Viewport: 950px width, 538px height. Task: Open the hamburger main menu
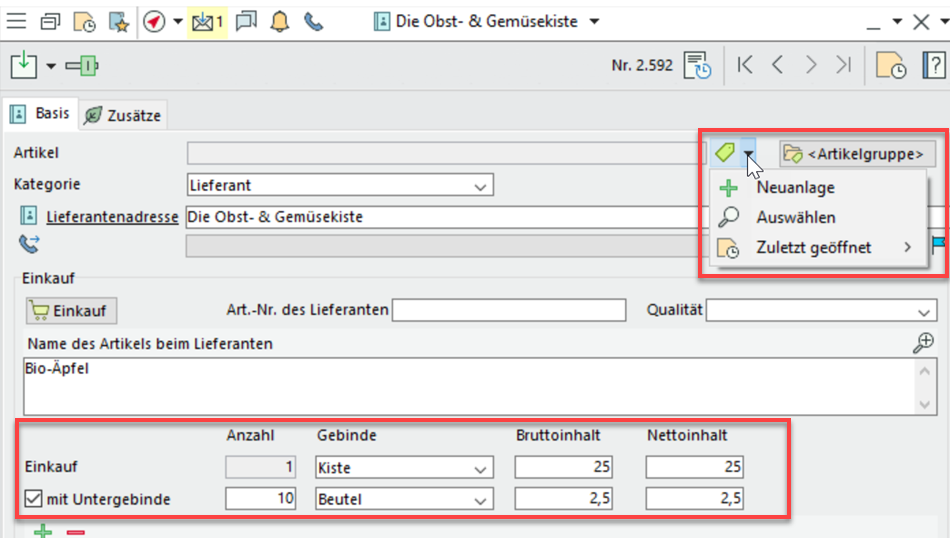pos(17,21)
